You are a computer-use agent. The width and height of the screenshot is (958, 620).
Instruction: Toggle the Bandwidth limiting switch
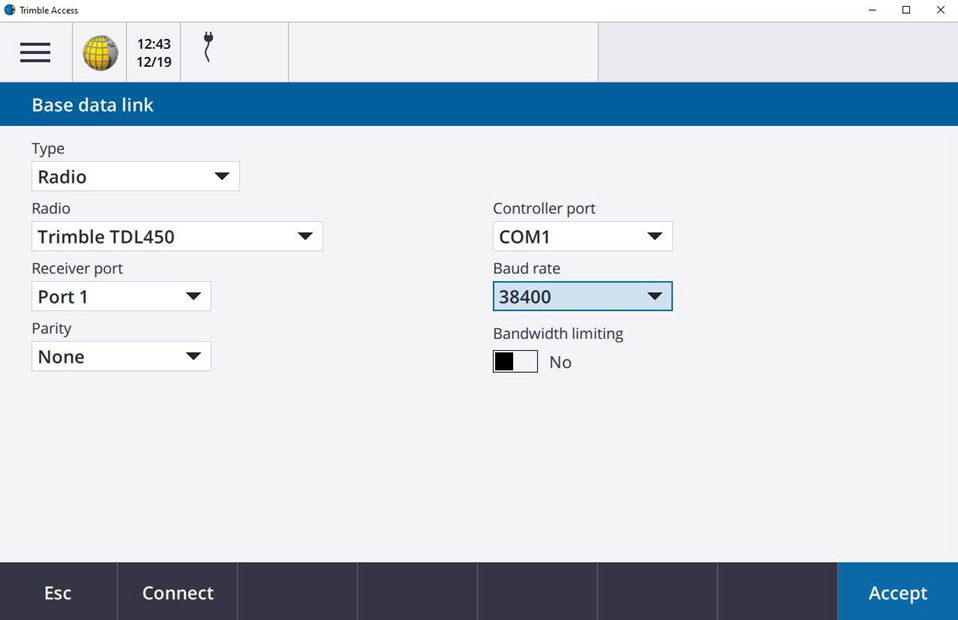(x=515, y=362)
